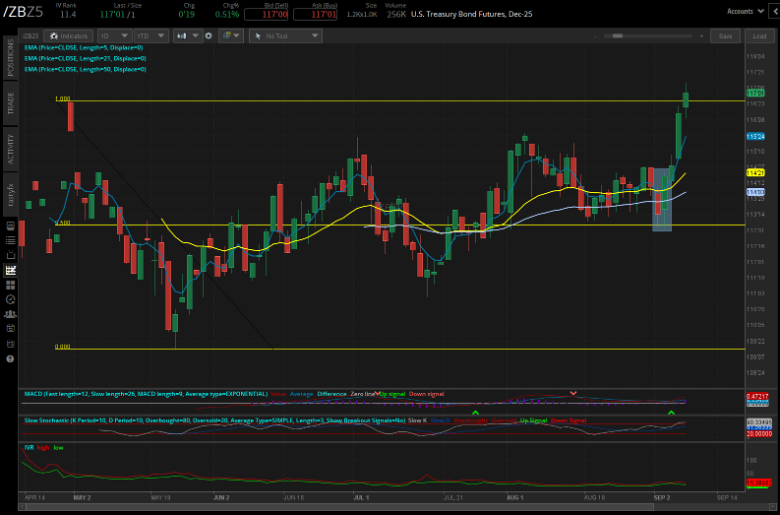Select EMA Length=21 study label
Viewport: 780px width, 515px height.
point(85,59)
